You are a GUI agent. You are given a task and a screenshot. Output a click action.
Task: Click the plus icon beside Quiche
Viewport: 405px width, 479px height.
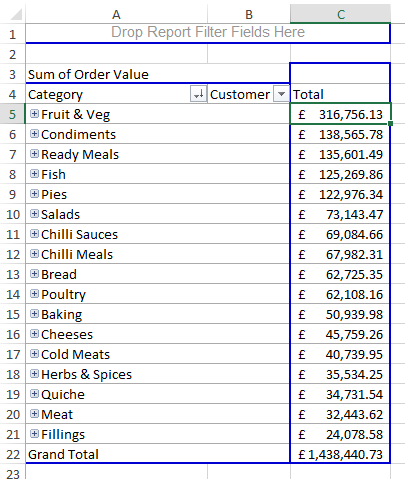[34, 394]
